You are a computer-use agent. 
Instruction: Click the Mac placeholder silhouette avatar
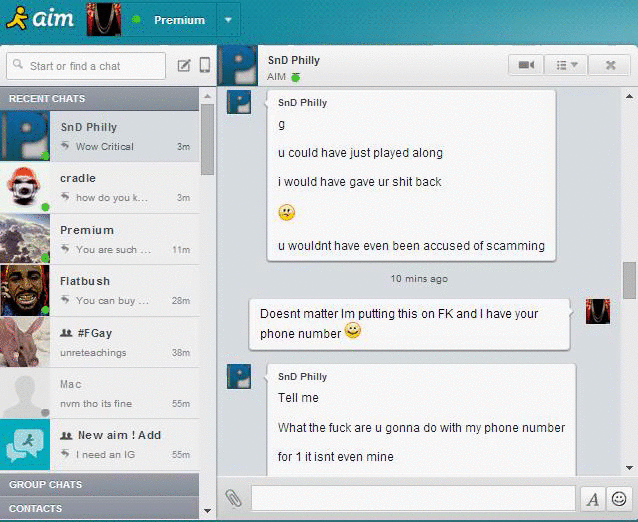click(25, 393)
